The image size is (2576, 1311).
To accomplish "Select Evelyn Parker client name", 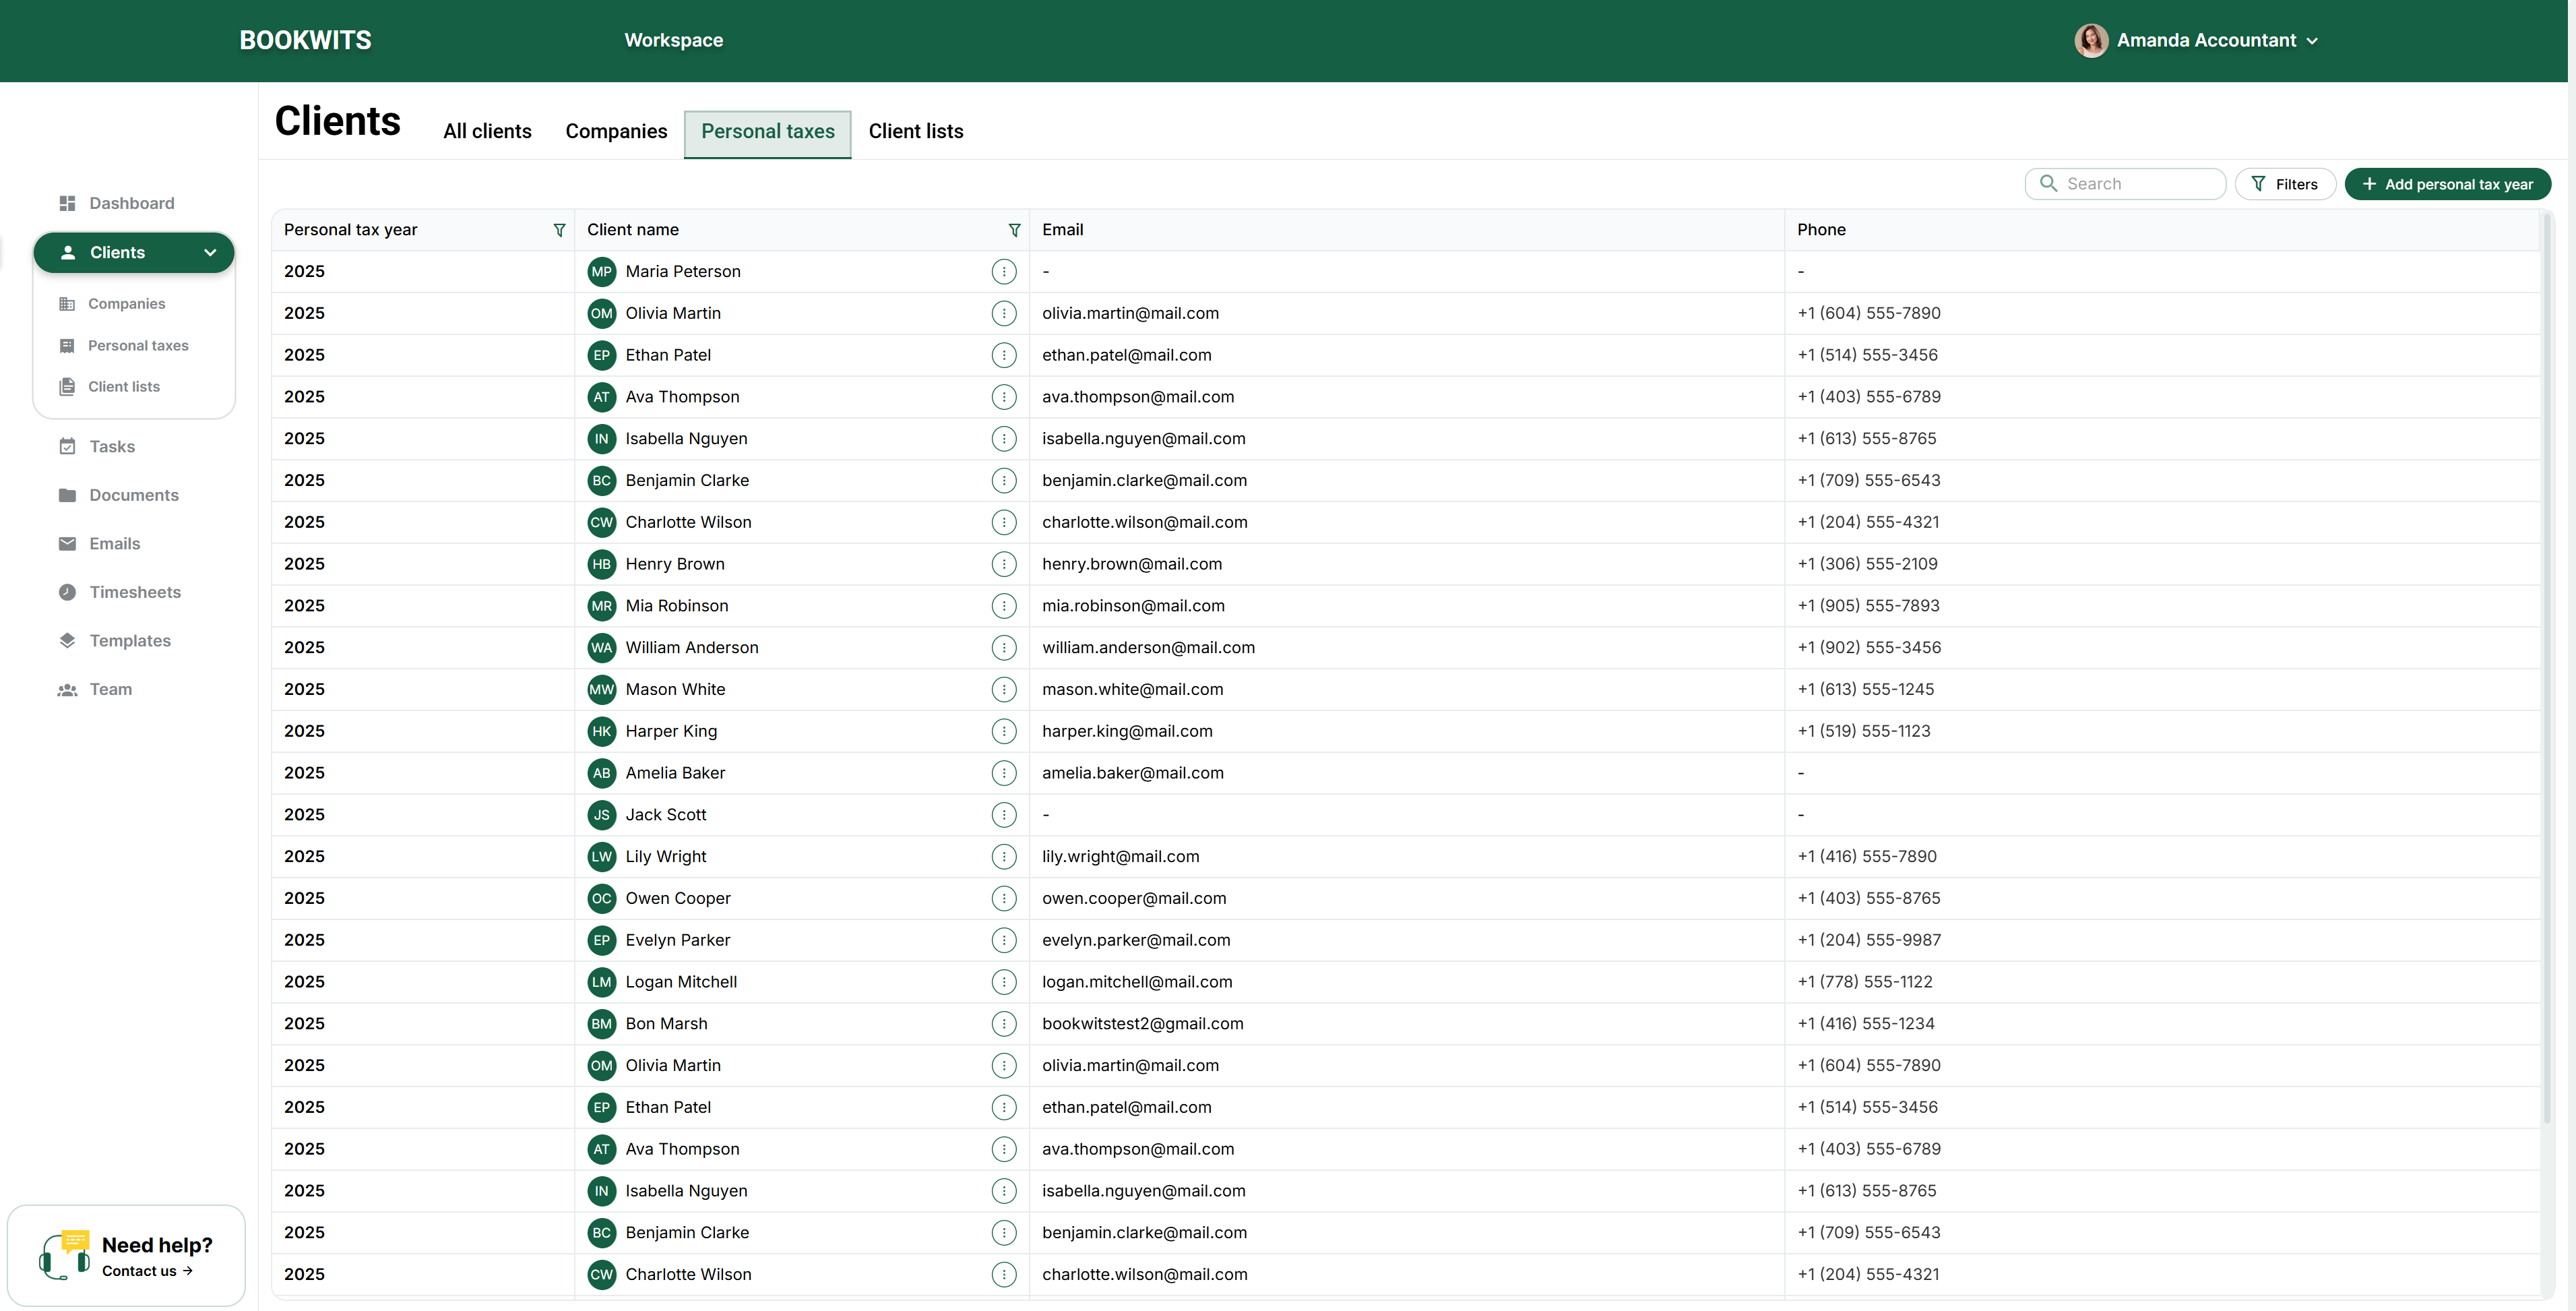I will pos(677,941).
